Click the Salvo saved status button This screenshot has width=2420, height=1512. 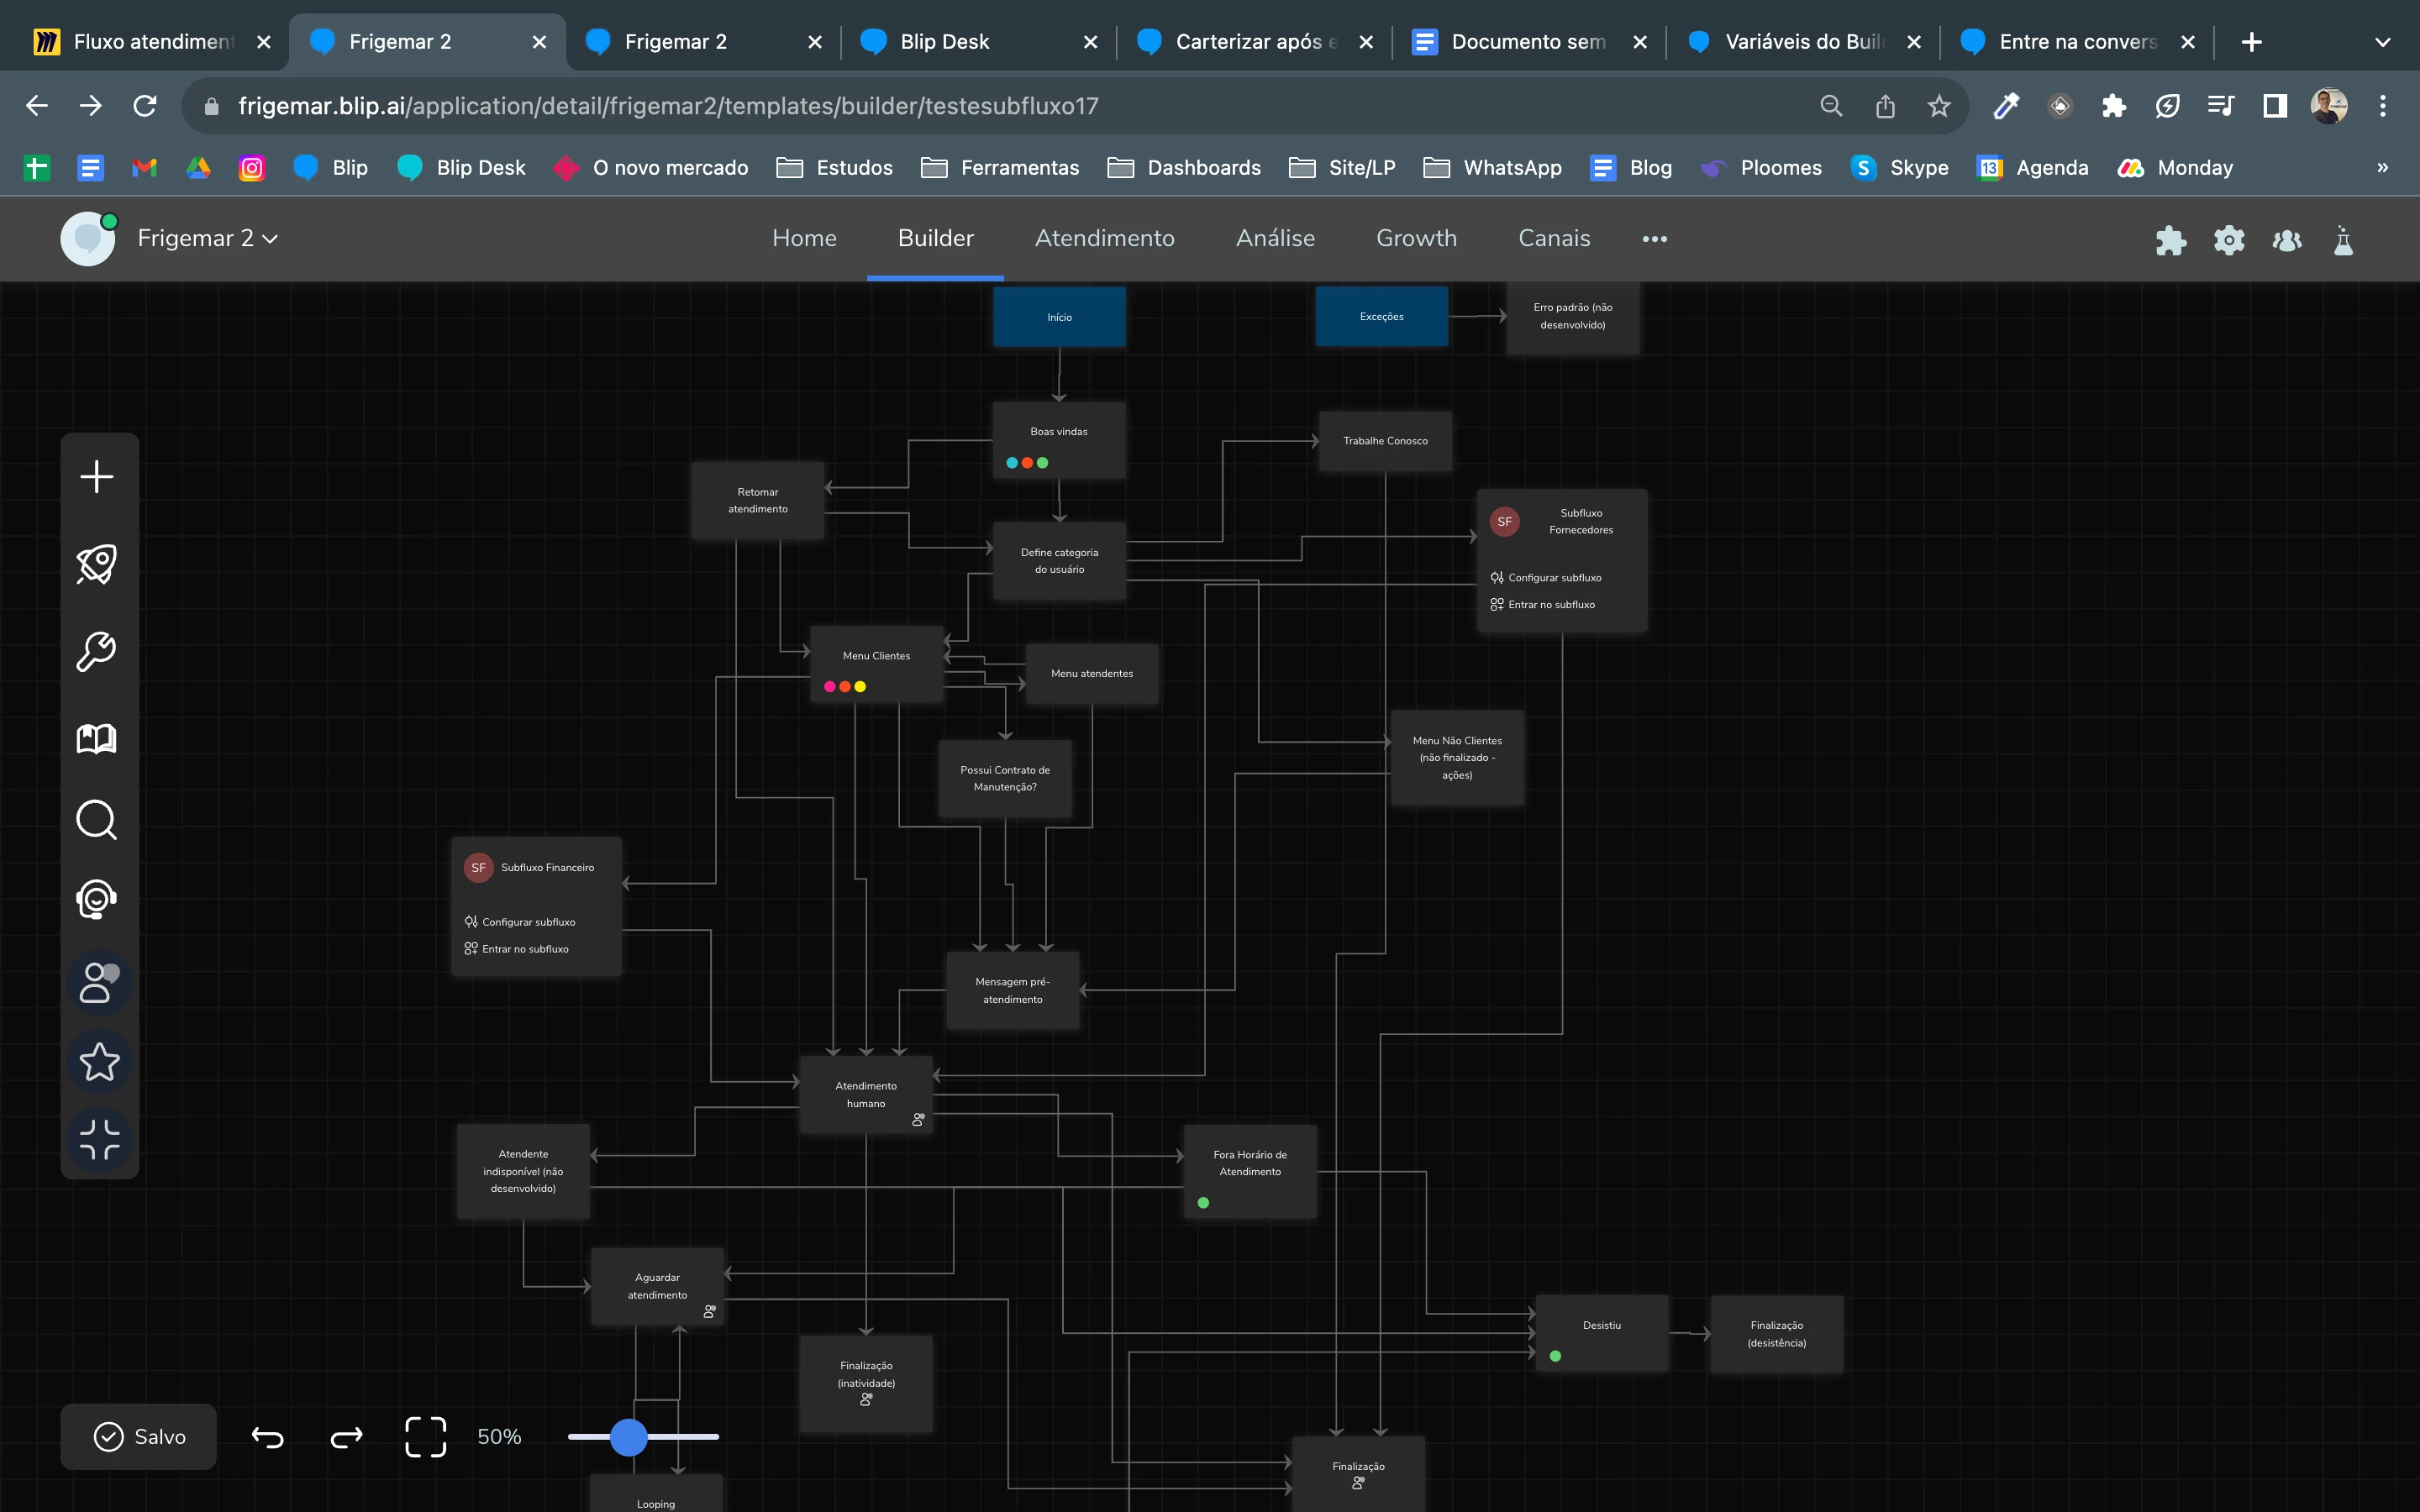tap(139, 1437)
